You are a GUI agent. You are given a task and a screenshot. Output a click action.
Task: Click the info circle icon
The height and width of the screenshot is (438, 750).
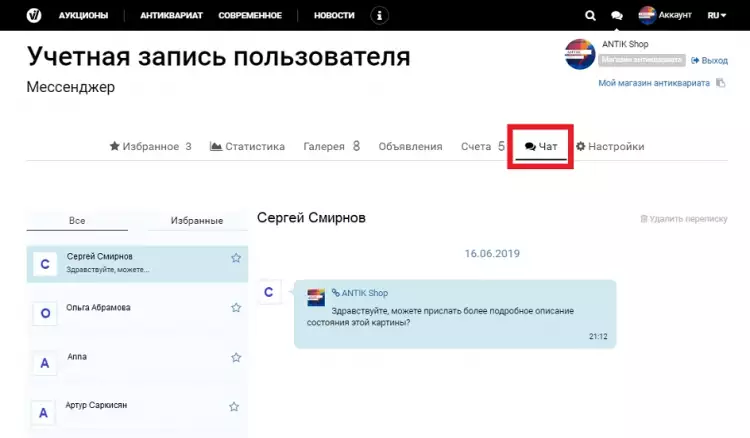coord(379,15)
